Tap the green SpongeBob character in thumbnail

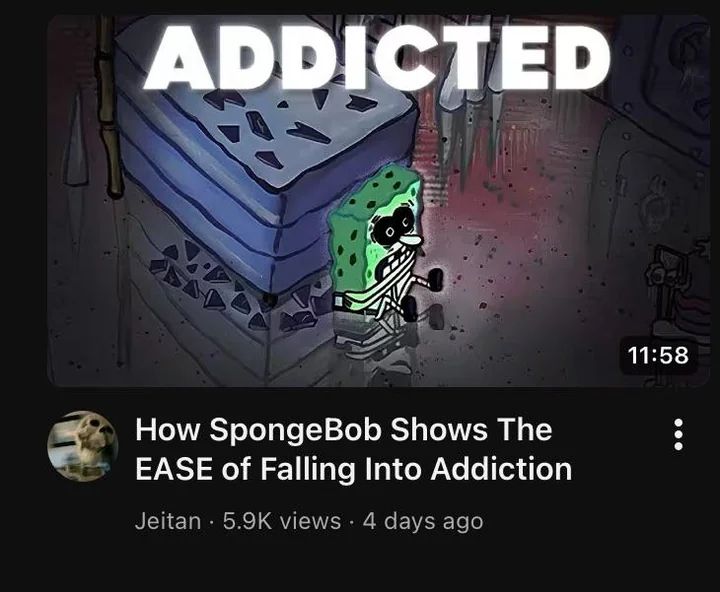pos(383,246)
